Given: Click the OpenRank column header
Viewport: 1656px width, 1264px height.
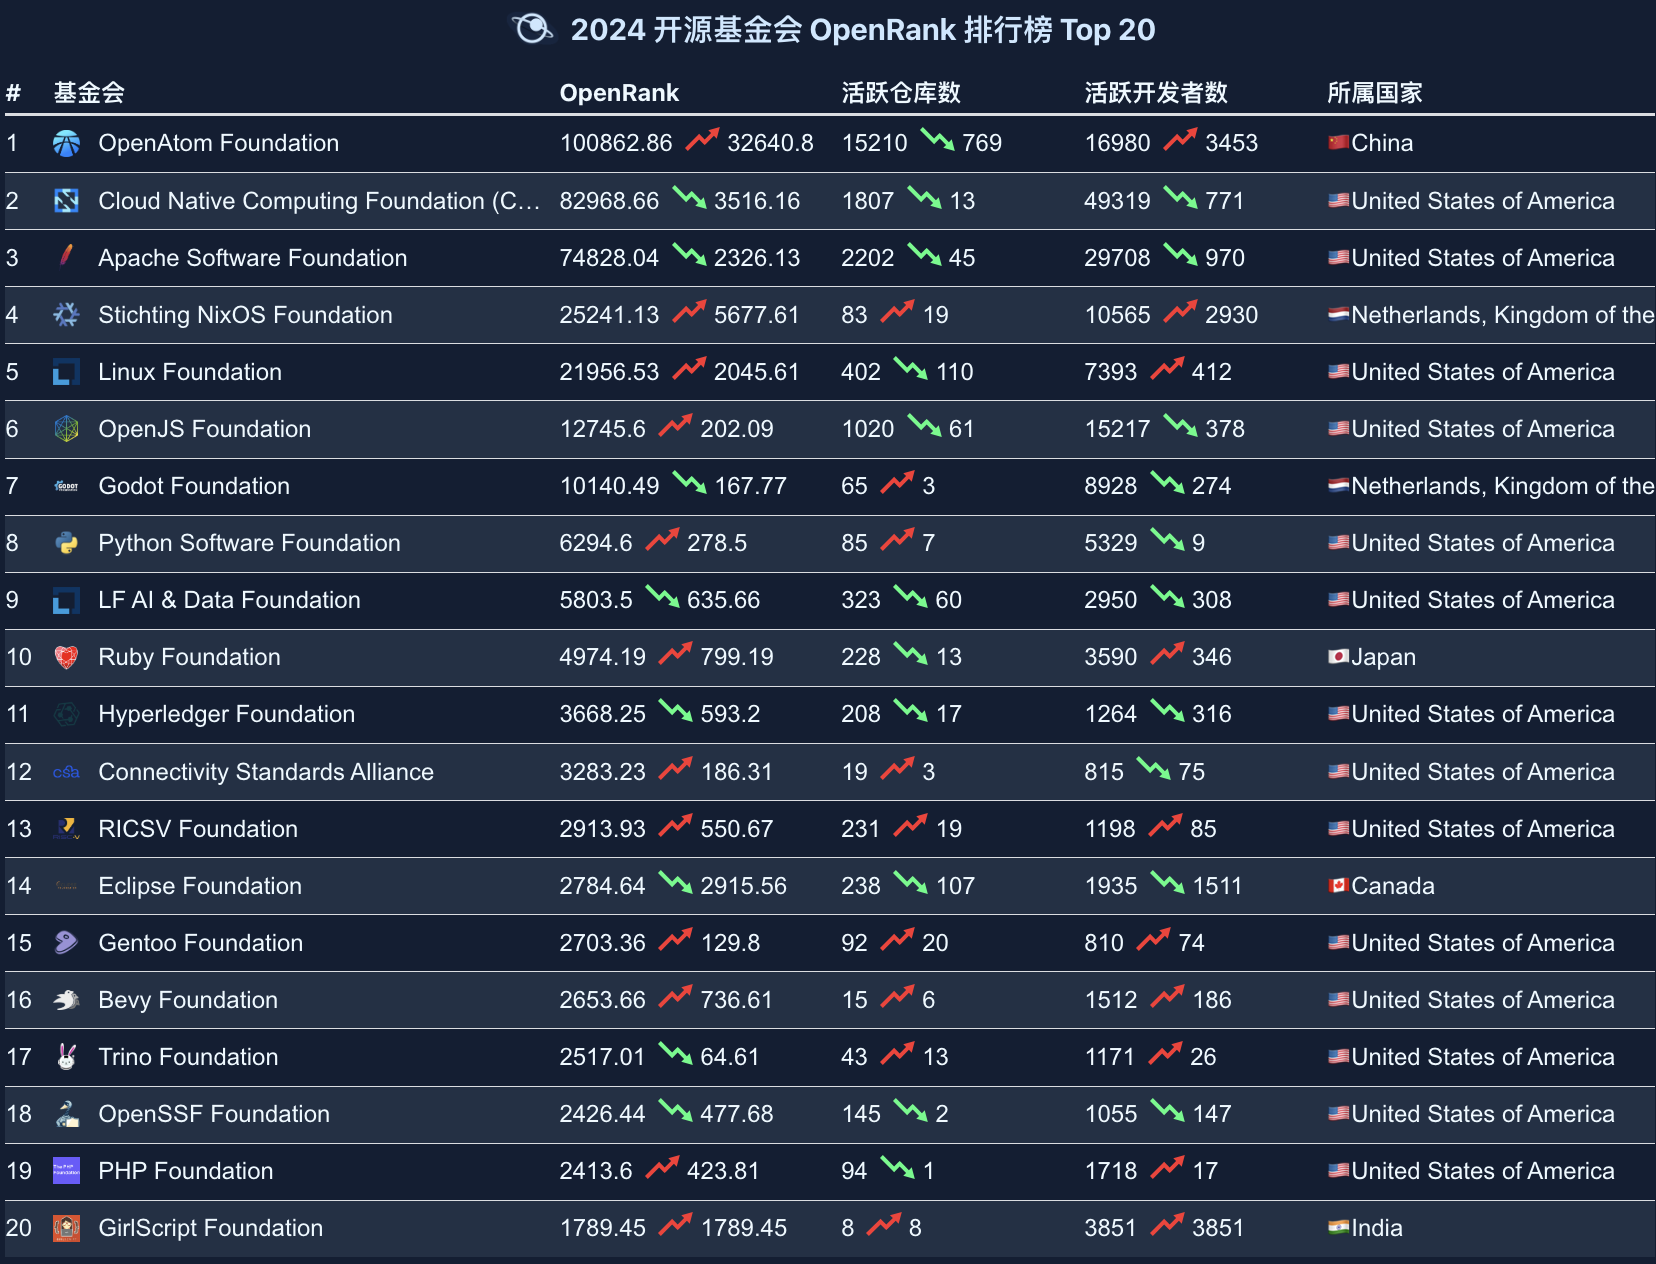Looking at the screenshot, I should 619,93.
